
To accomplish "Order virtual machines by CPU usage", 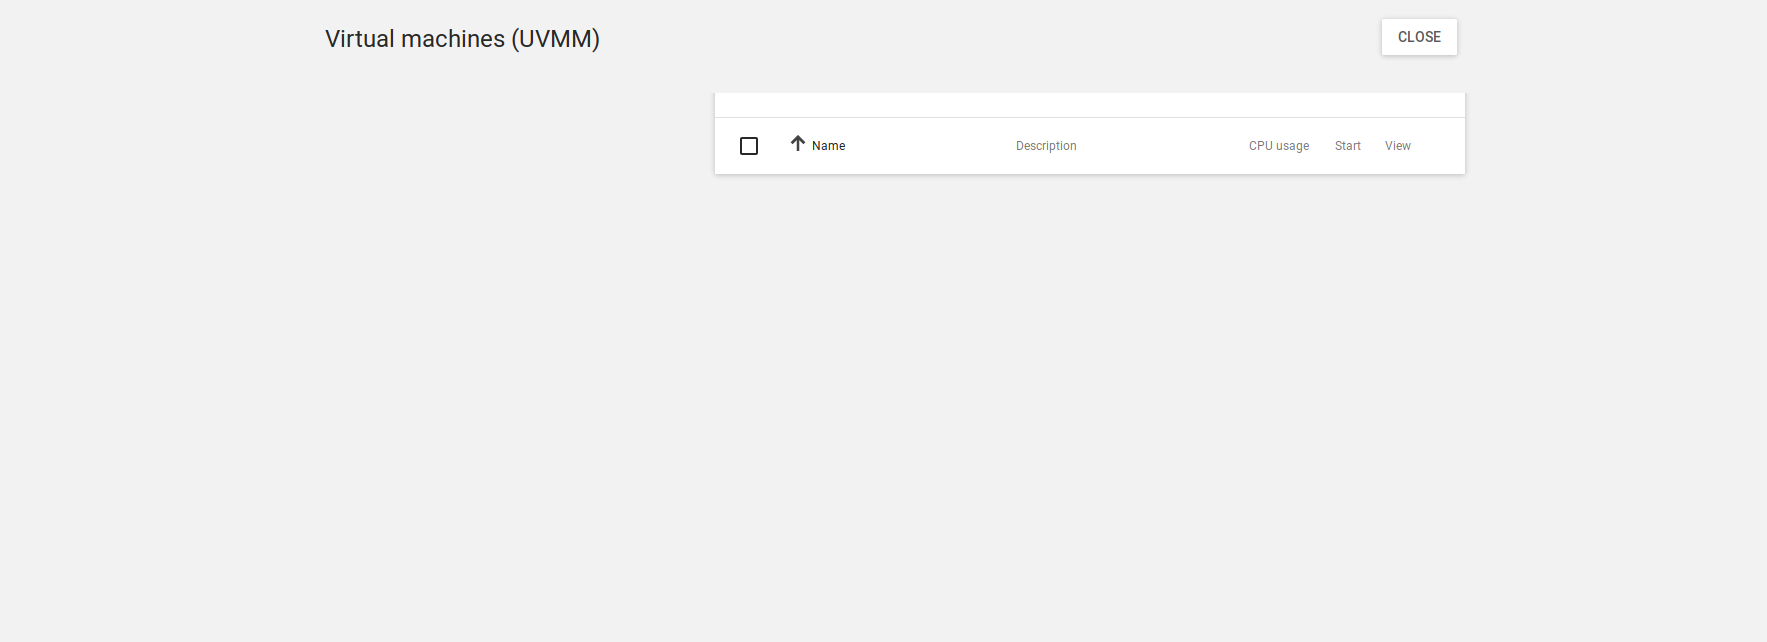I will click(x=1278, y=146).
